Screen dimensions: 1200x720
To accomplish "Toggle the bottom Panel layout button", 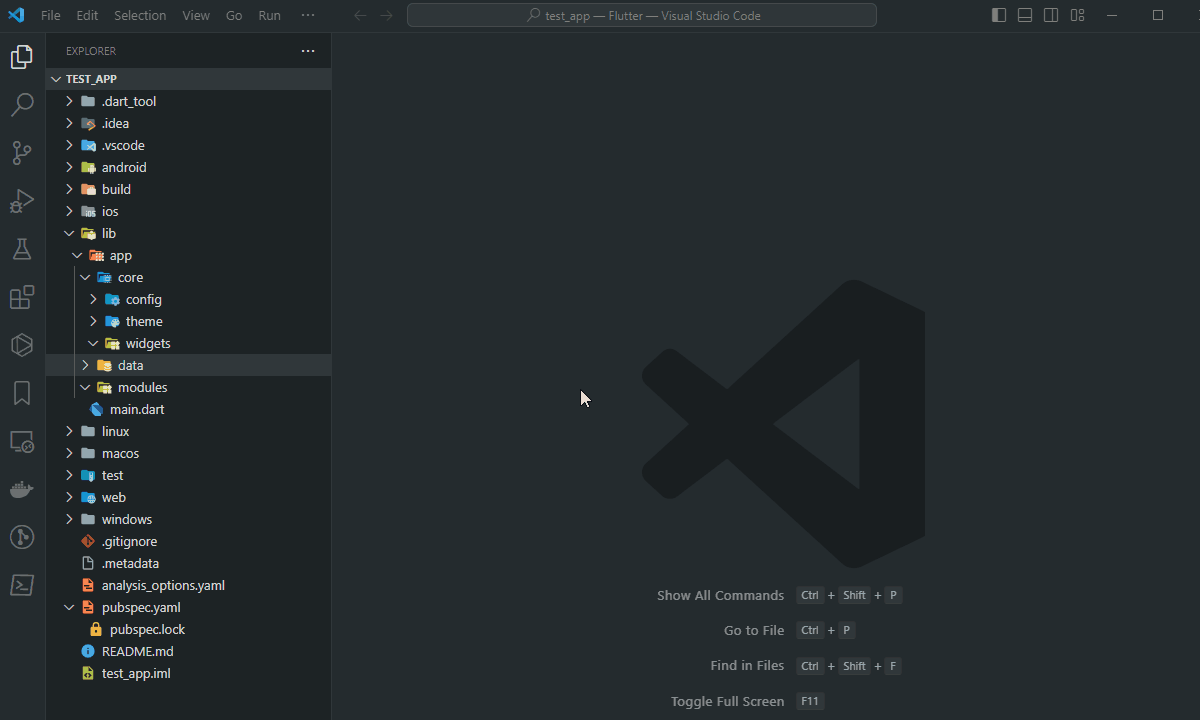I will tap(1025, 15).
